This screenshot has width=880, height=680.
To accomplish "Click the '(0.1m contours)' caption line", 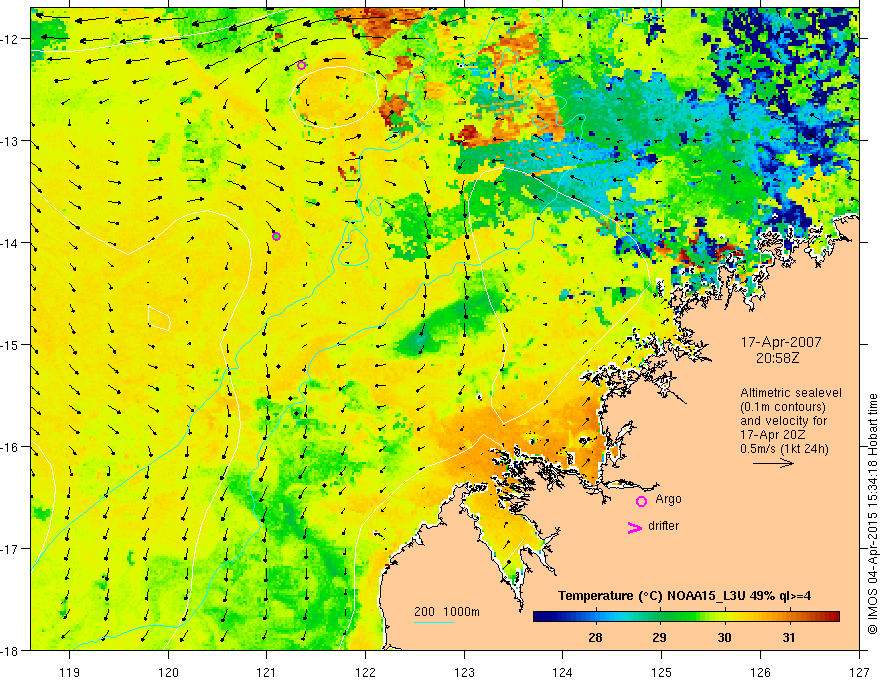I will point(783,407).
